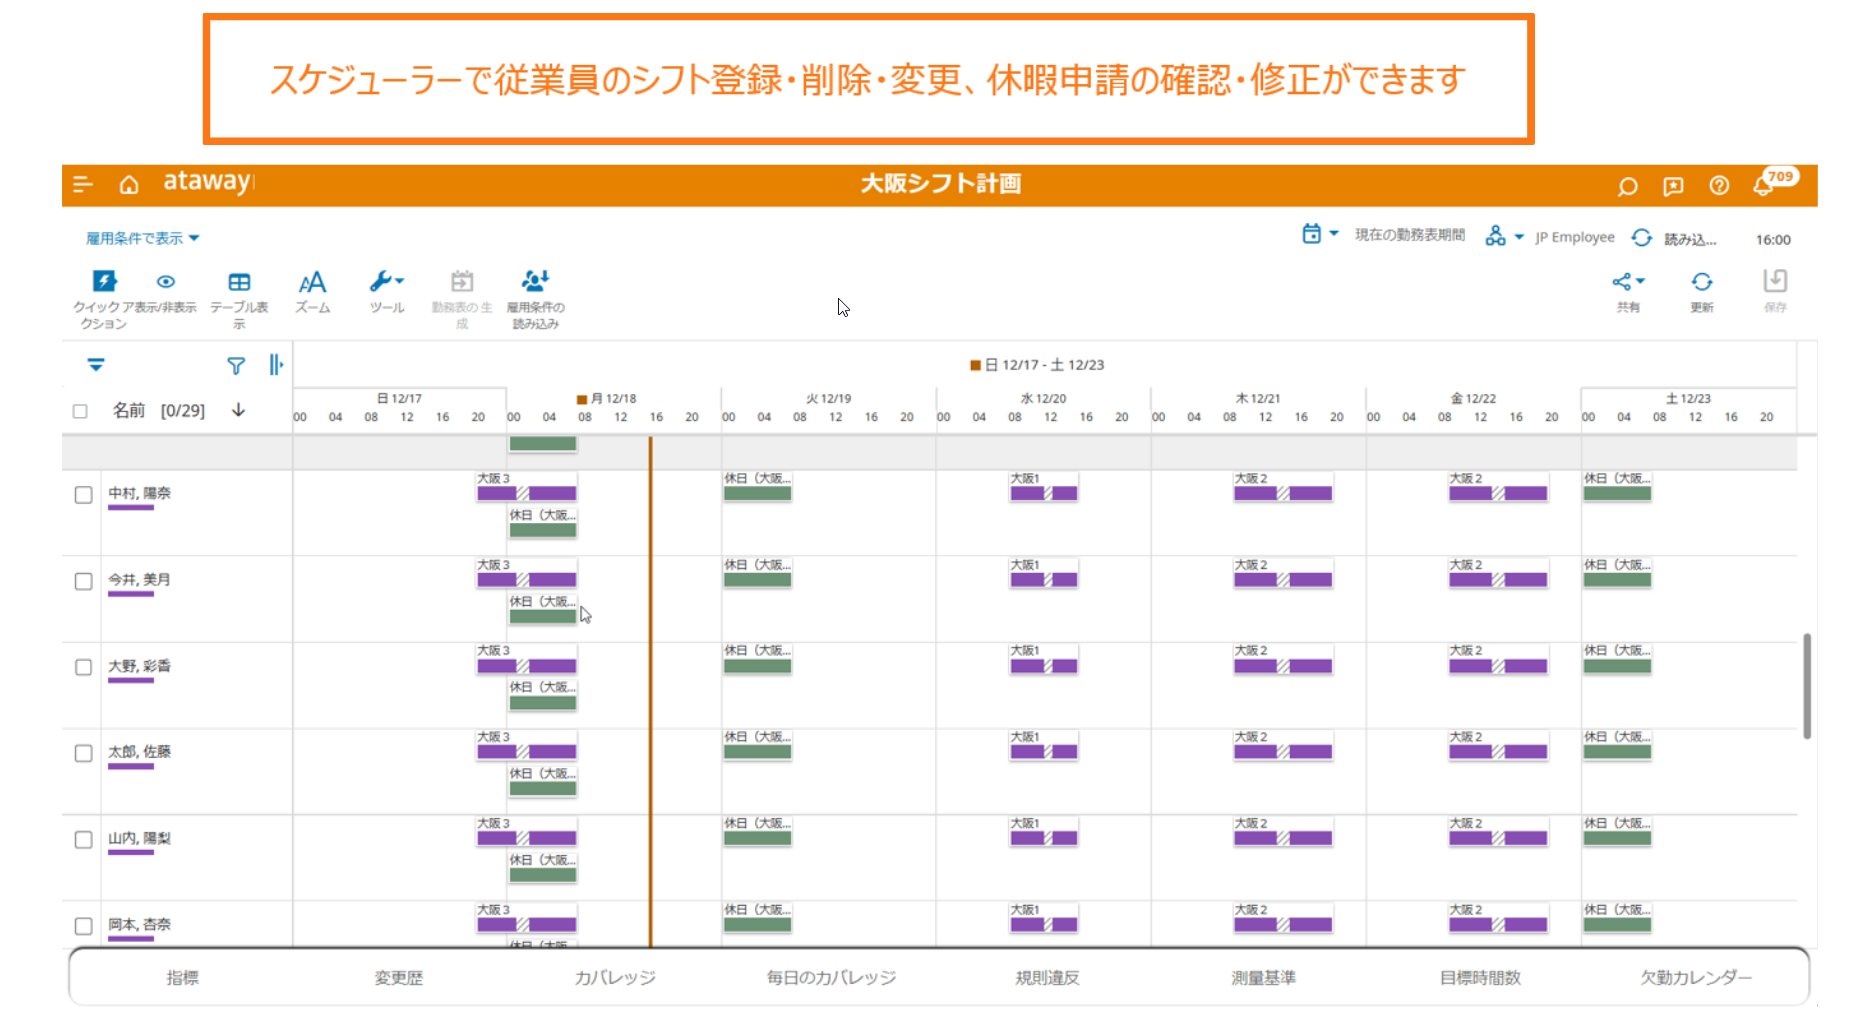The width and height of the screenshot is (1865, 1026).
Task: Open the 欠勤カレンダー tab
Action: coord(1695,978)
